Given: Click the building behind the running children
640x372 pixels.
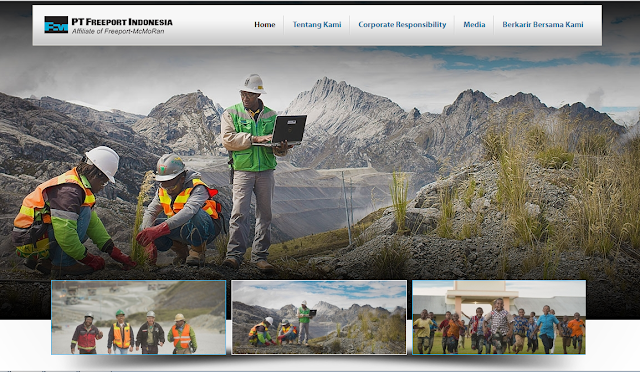Looking at the screenshot, I should (482, 296).
